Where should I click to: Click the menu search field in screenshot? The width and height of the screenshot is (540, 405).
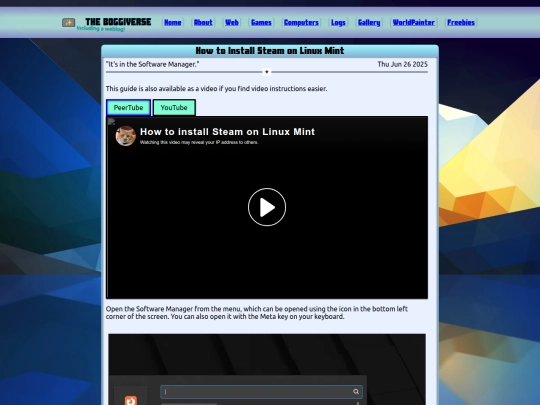pyautogui.click(x=261, y=392)
